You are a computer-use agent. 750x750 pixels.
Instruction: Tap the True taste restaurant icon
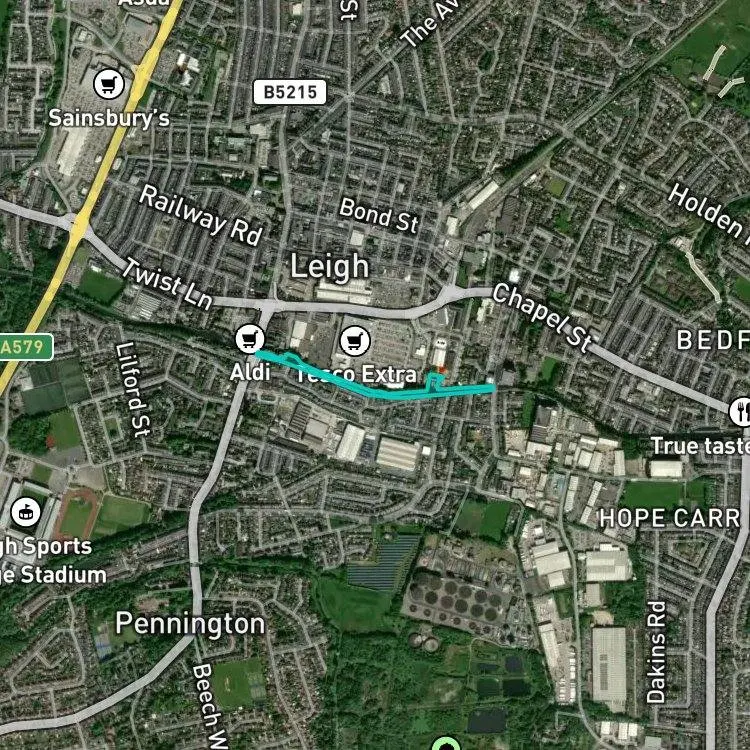(742, 412)
